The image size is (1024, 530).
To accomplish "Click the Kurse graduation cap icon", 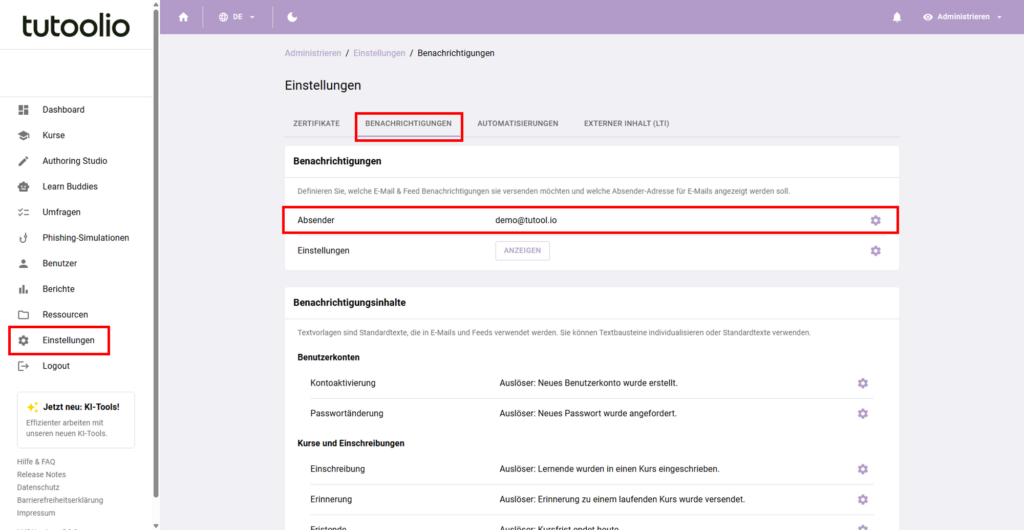I will coord(24,136).
